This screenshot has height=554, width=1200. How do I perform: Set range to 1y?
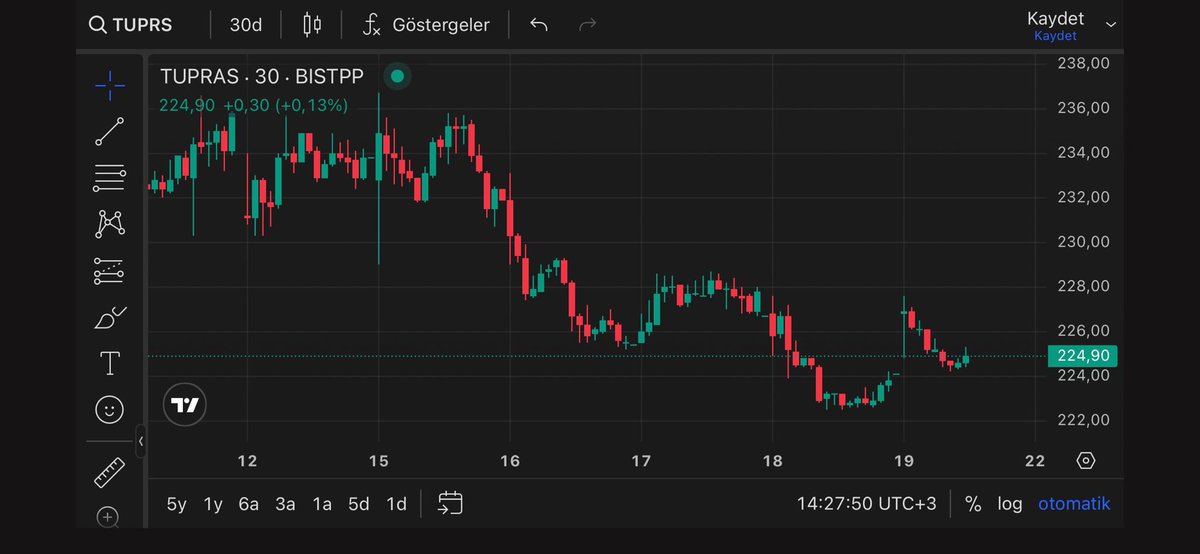coord(213,504)
